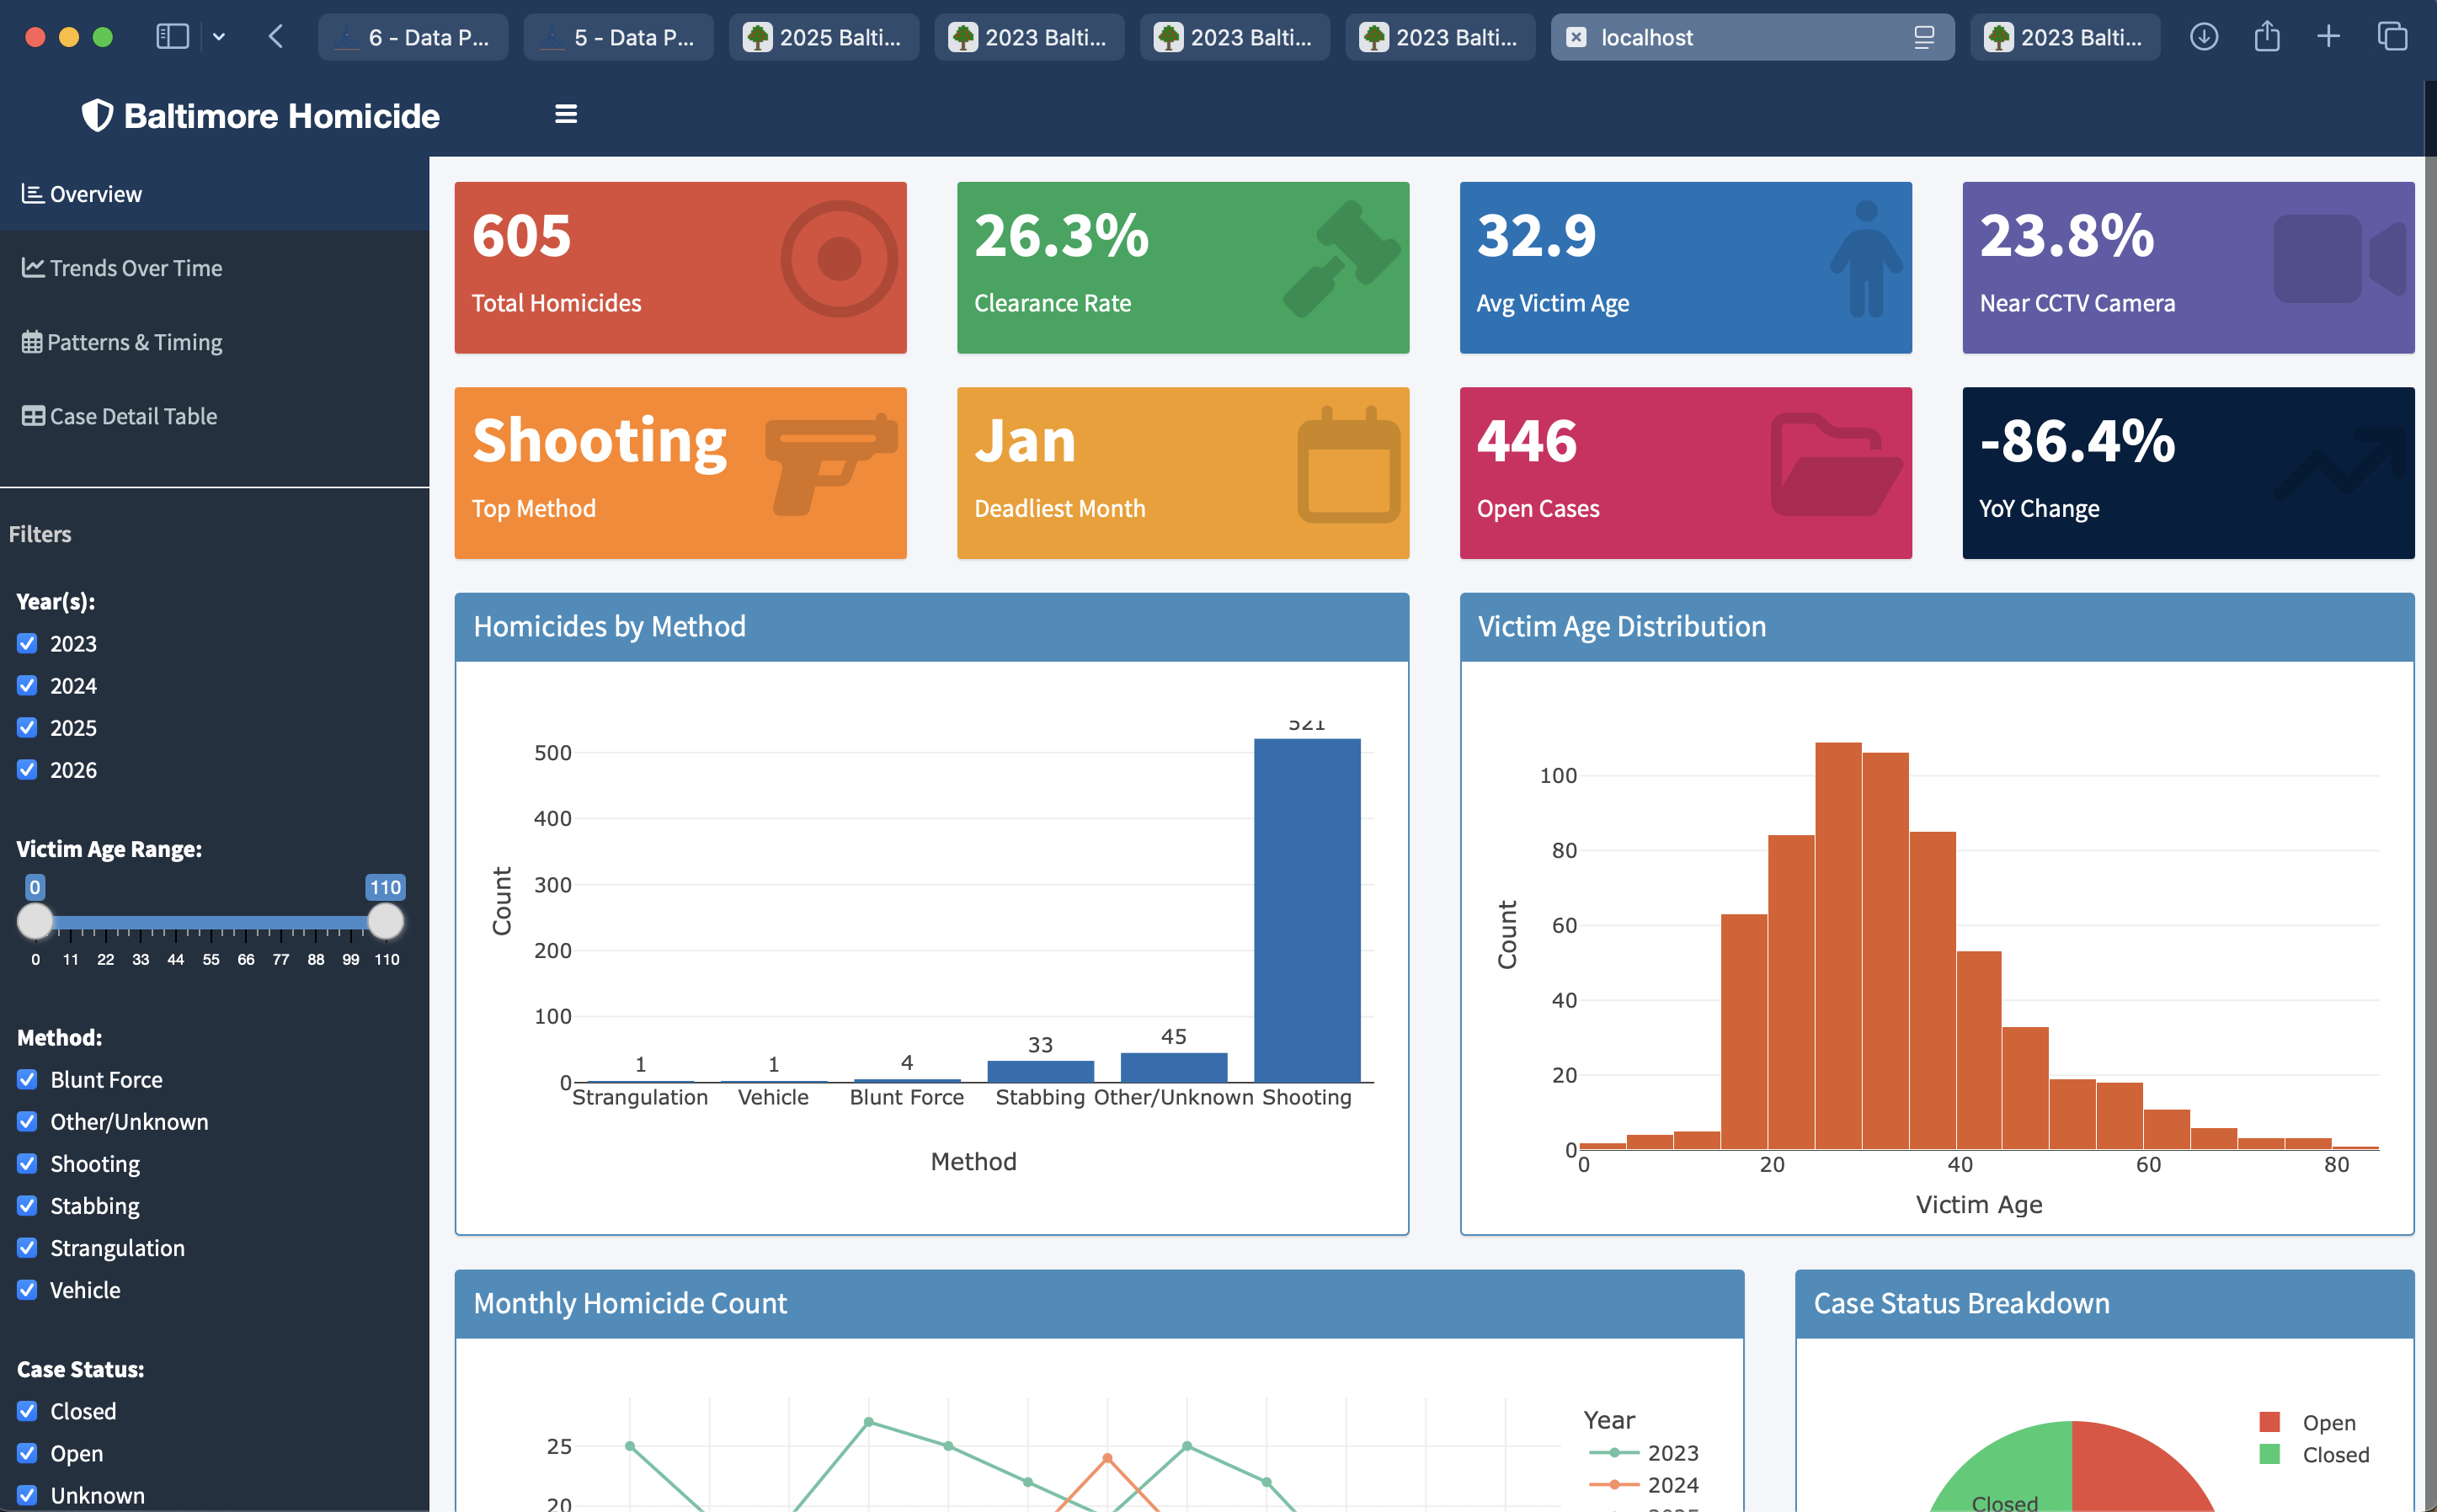Collapse navigation with the hamburger toggle
Viewport: 2437px width, 1512px height.
coord(566,114)
